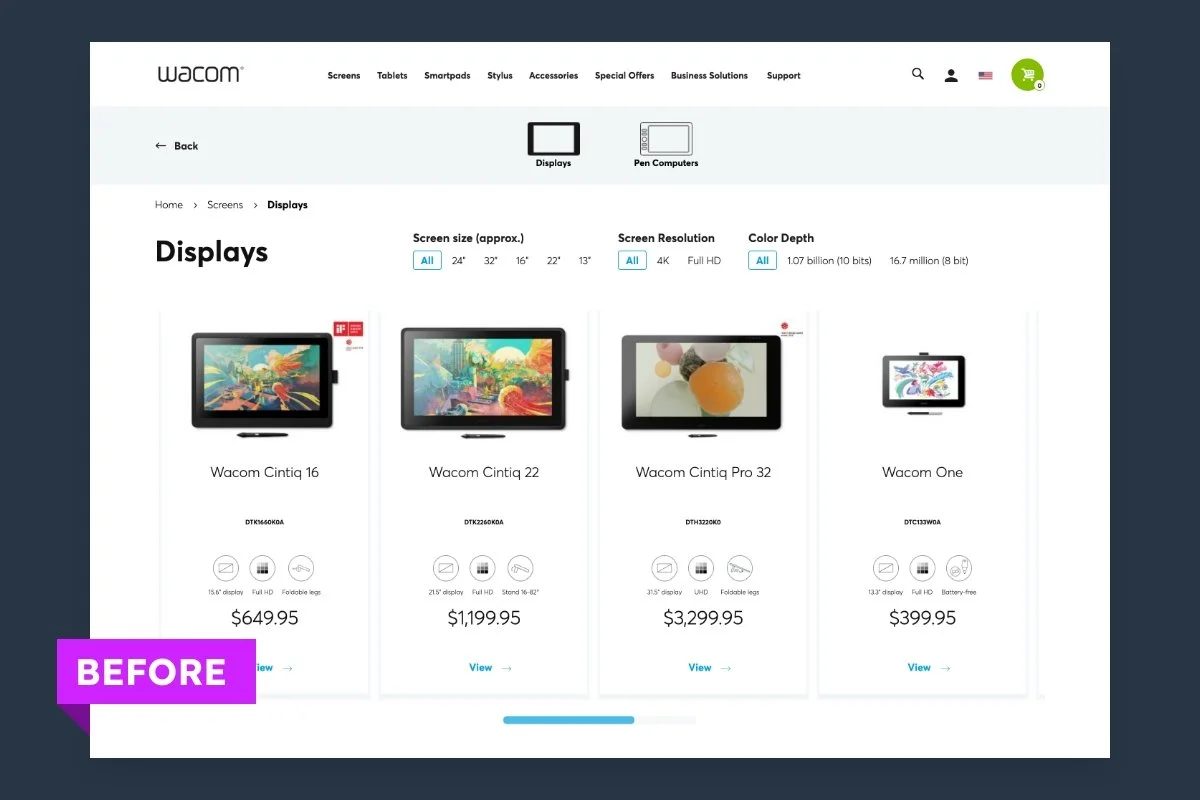Select the Pen Computers category icon

666,139
